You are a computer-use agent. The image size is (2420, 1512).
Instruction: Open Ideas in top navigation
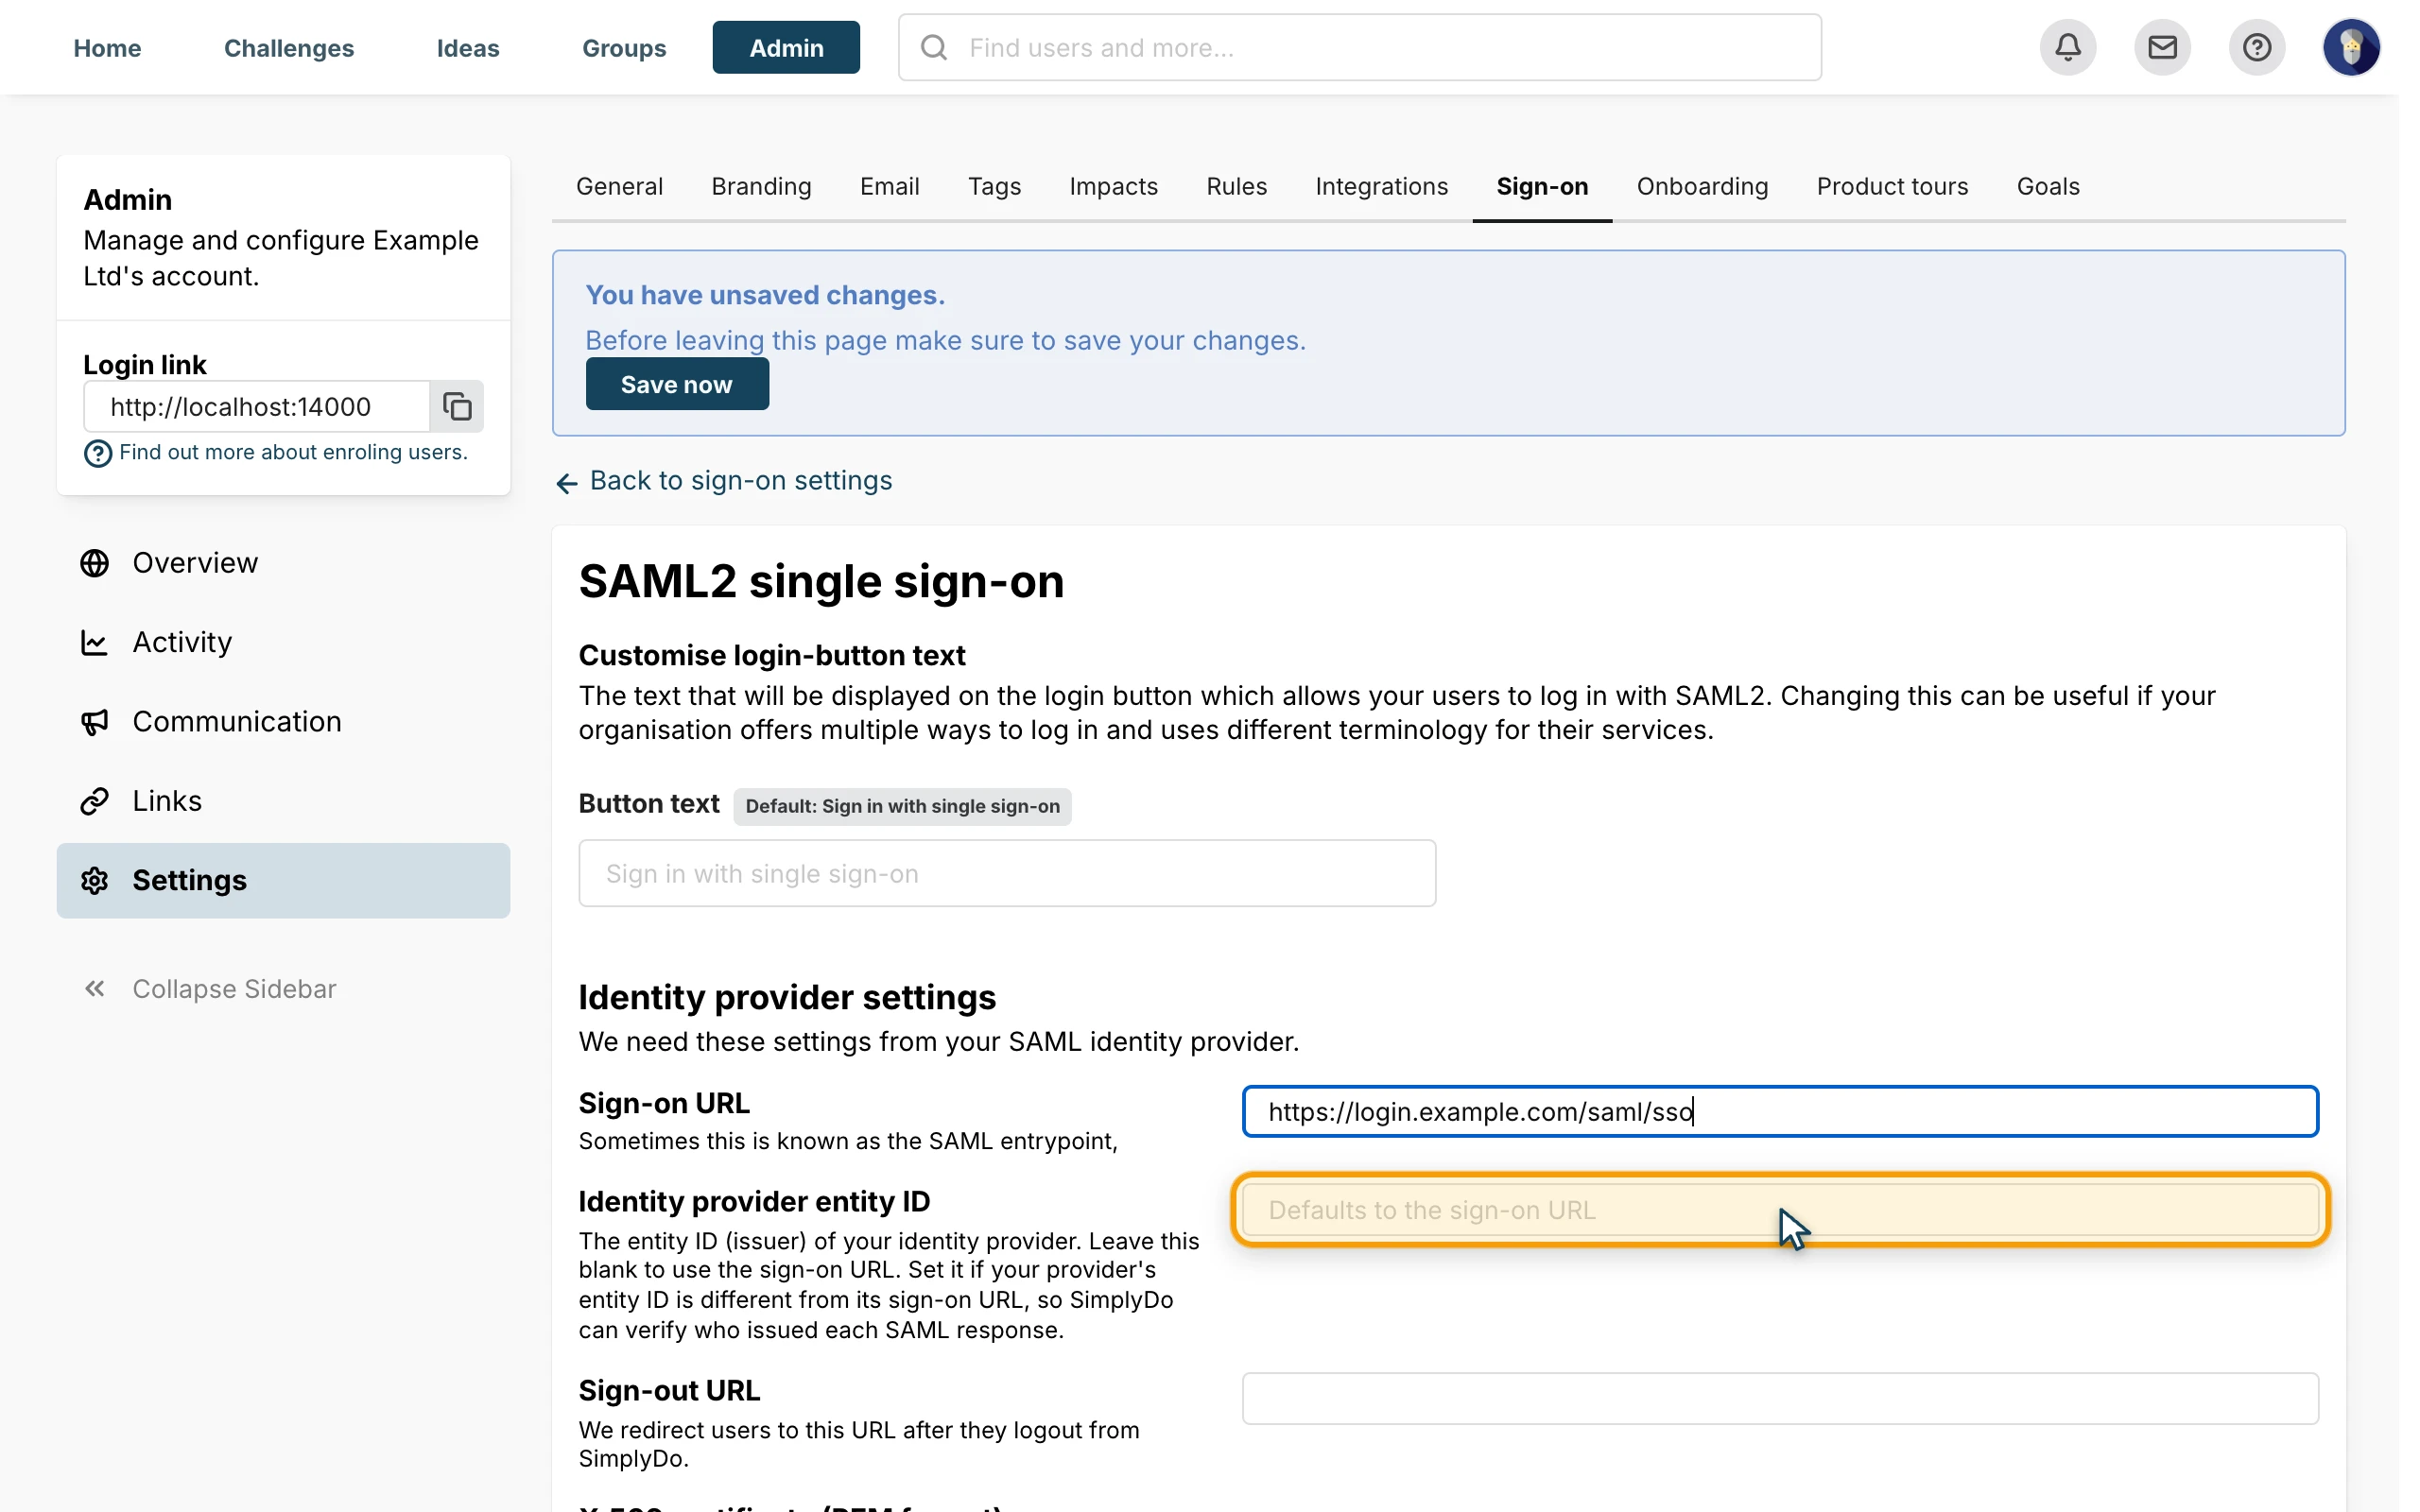click(468, 48)
